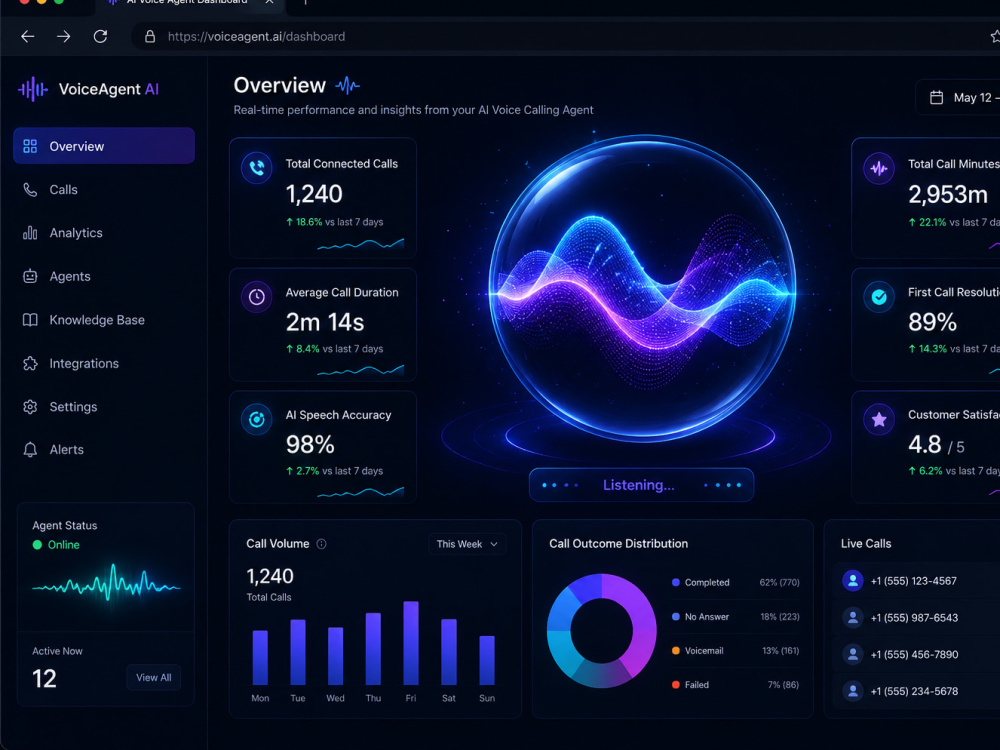Open live call +1 (555) 987-6543
Screen dimensions: 1000x750
[x=916, y=617]
